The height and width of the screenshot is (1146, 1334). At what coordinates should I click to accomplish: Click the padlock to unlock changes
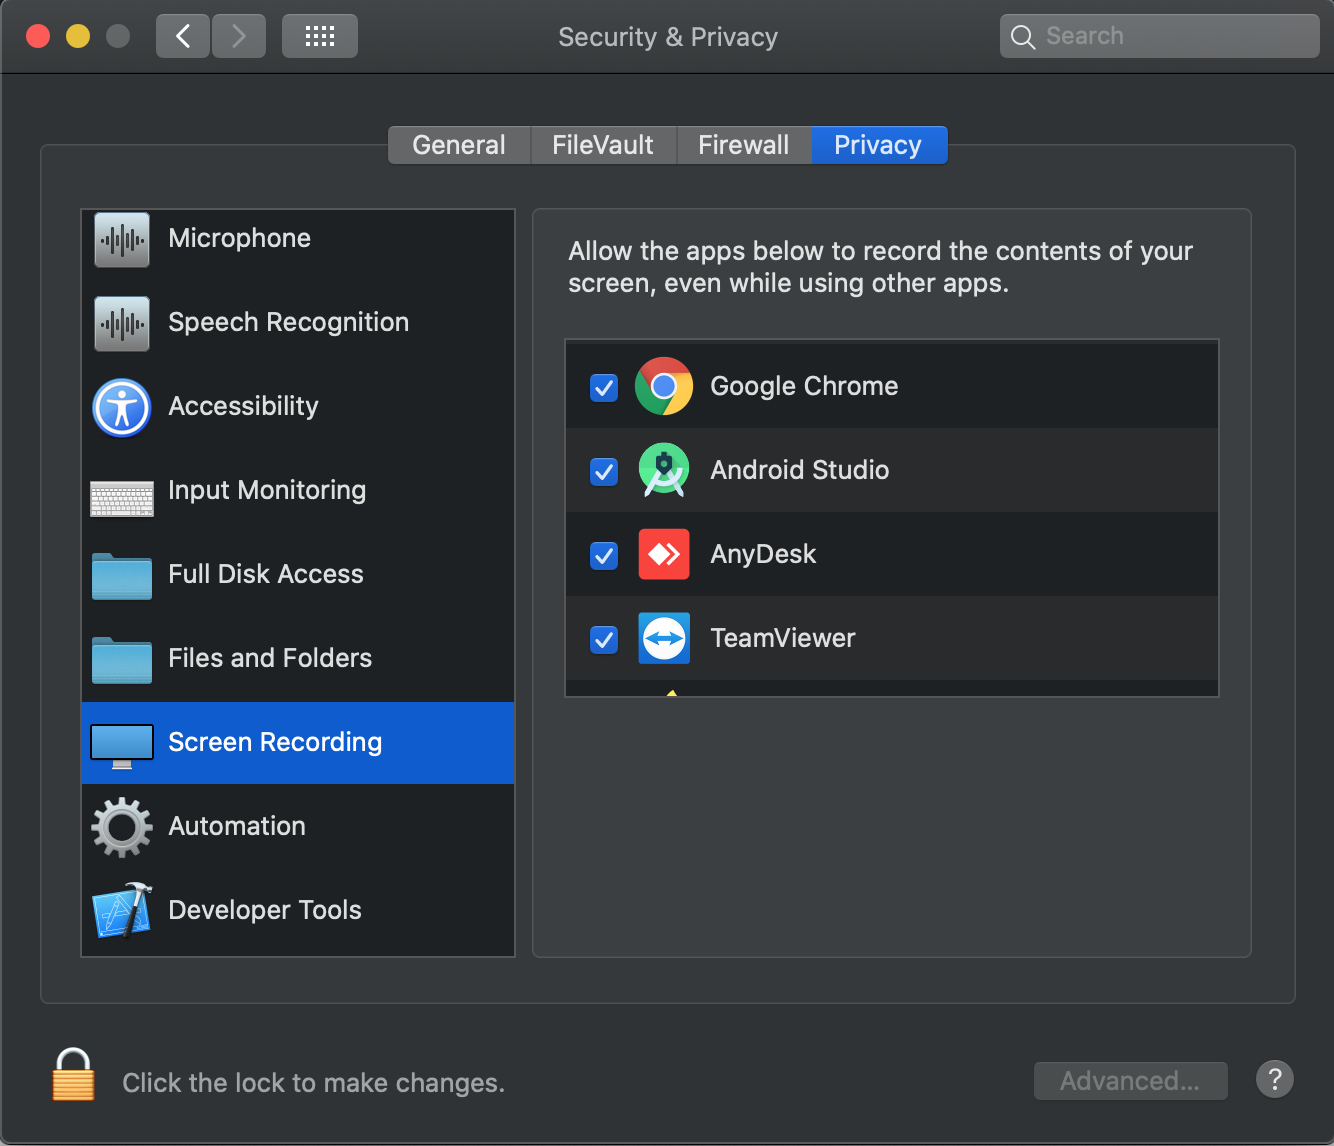tap(73, 1075)
